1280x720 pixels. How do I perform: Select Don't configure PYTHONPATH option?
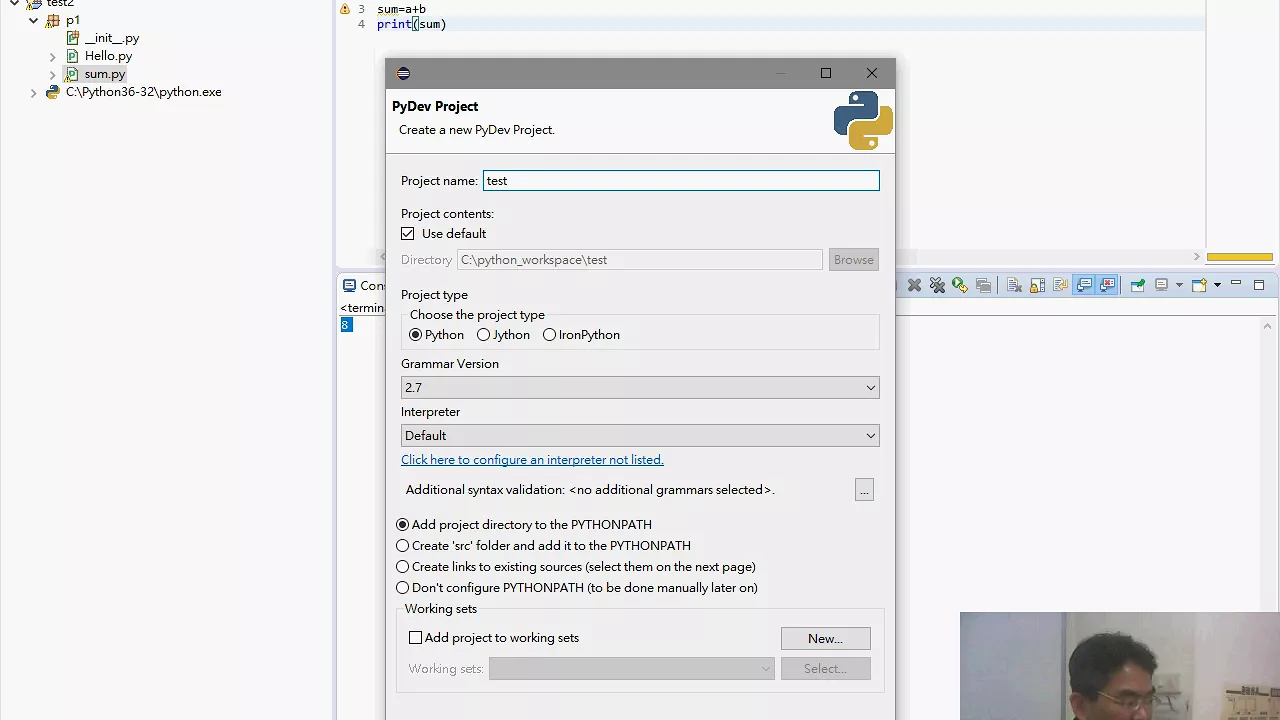pos(402,588)
